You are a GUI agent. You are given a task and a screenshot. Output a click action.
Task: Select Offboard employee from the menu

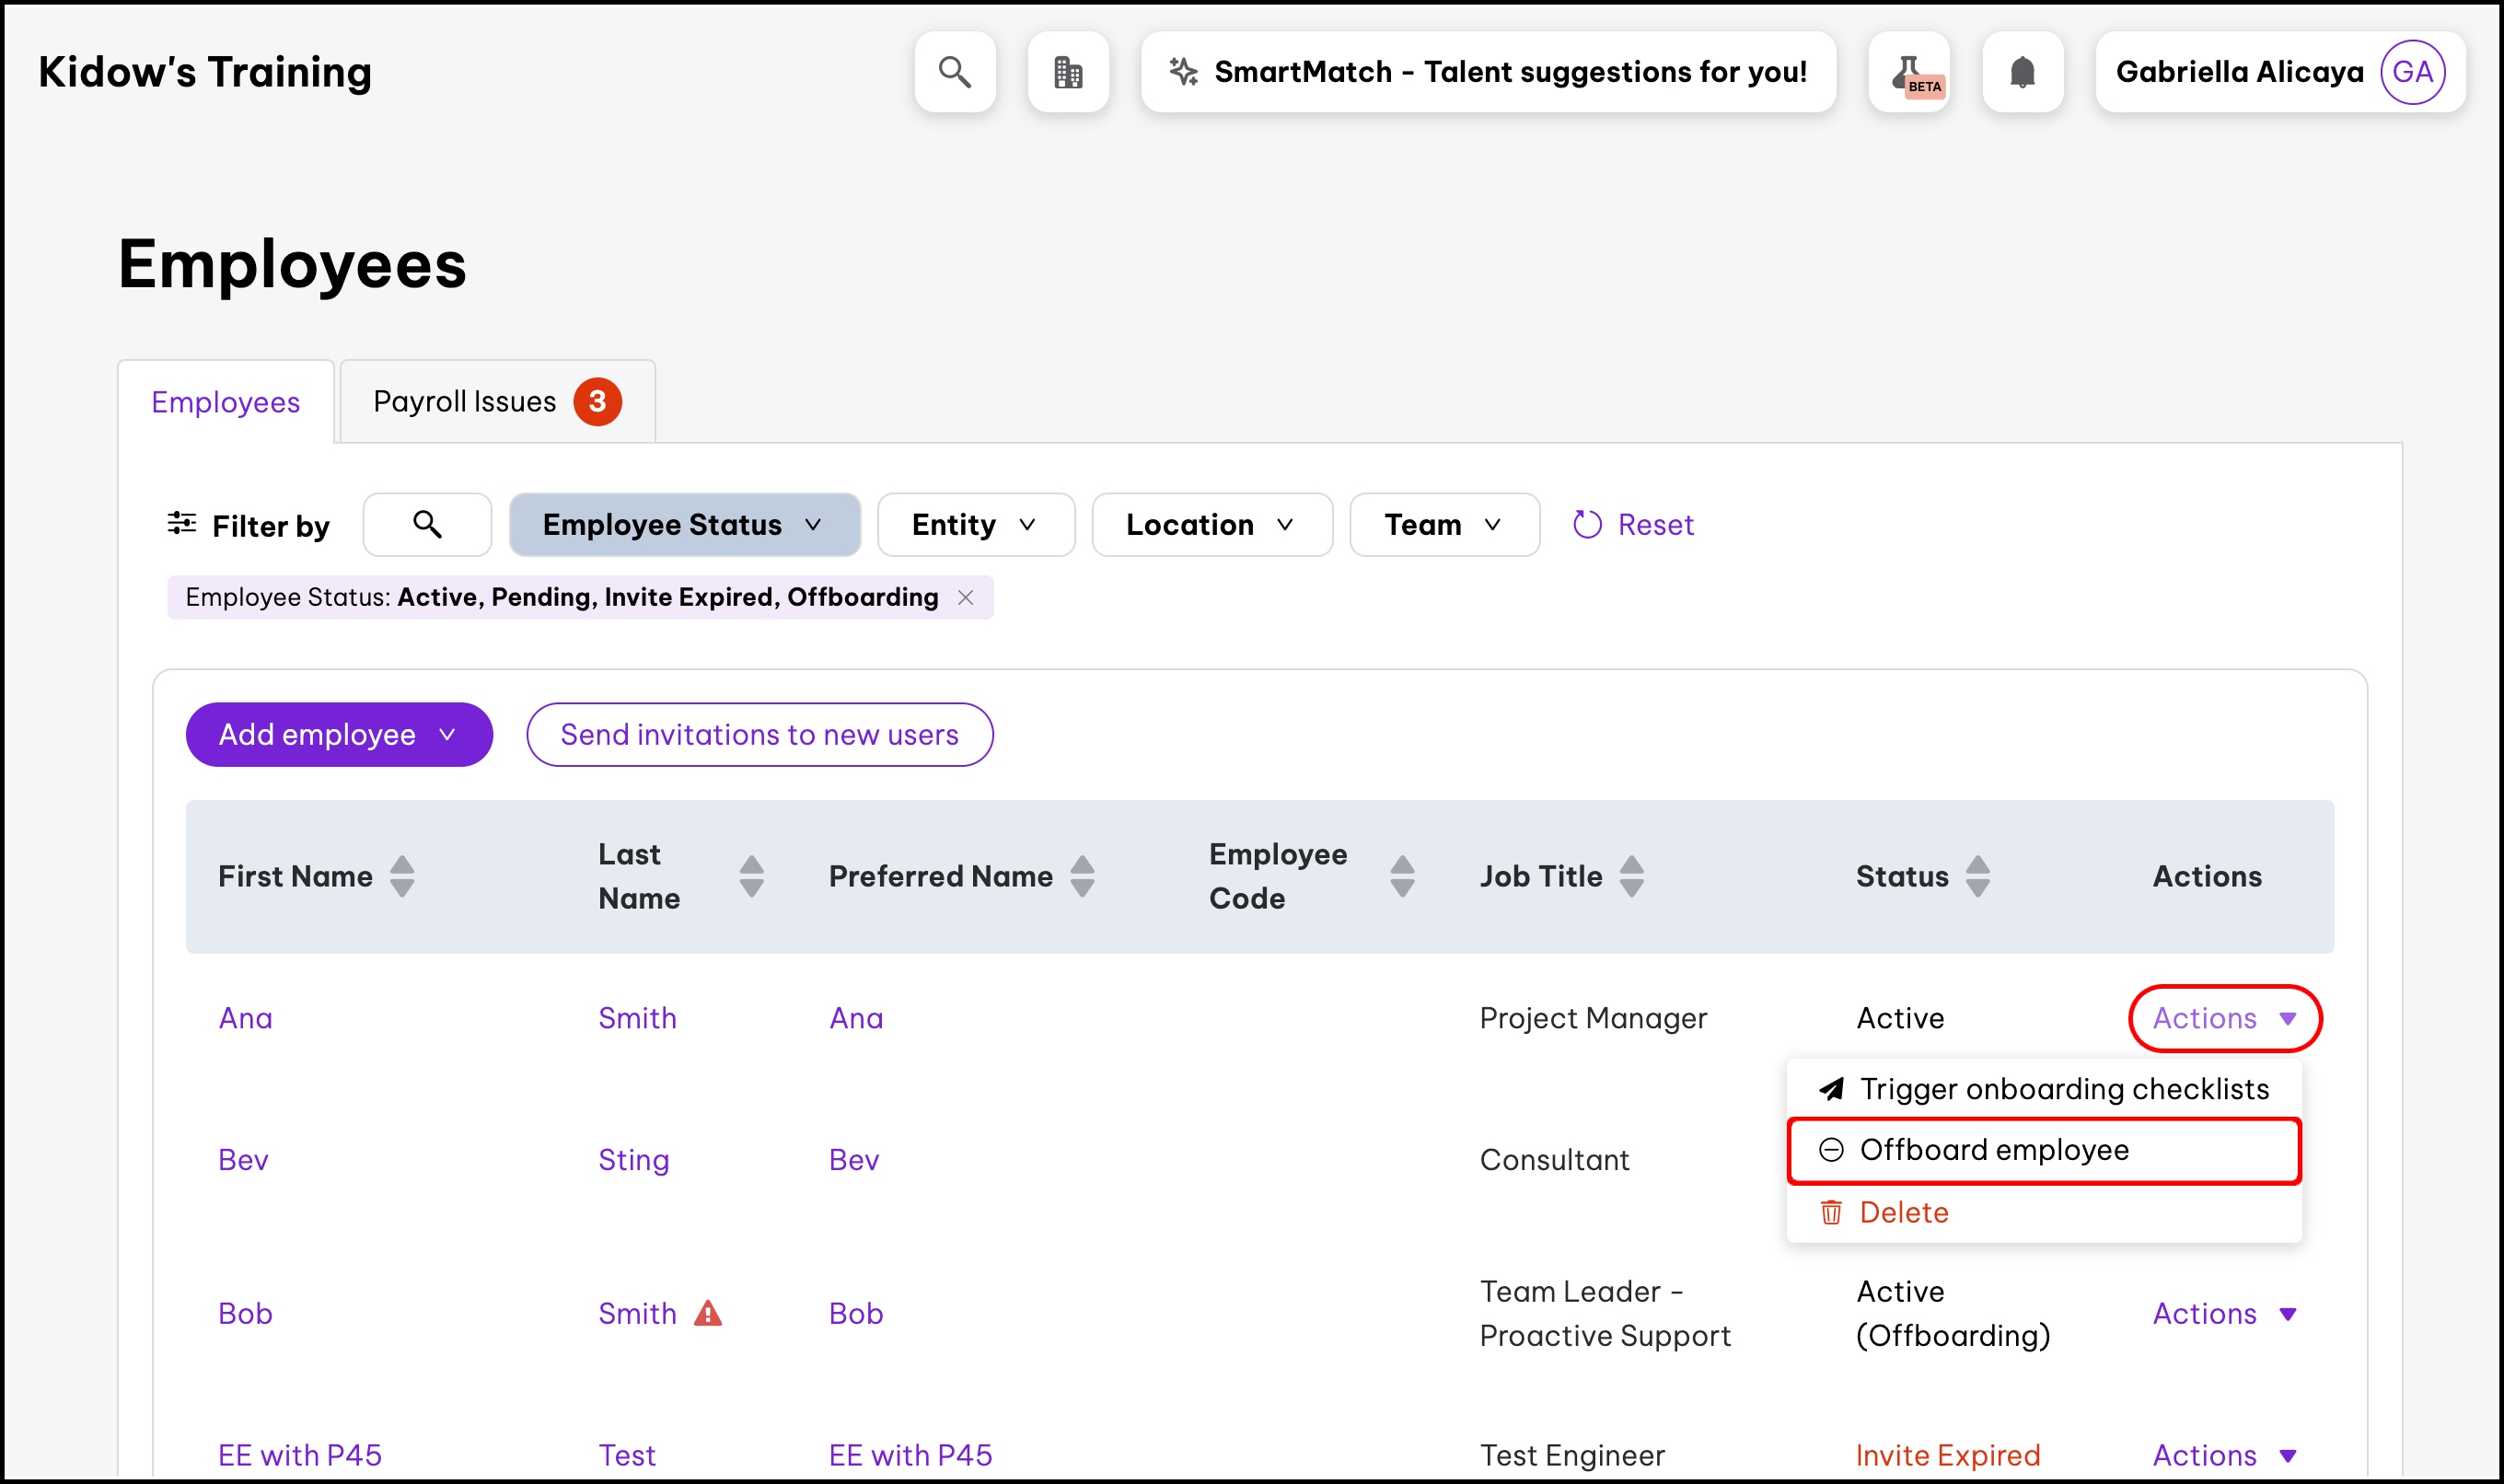pos(1994,1150)
